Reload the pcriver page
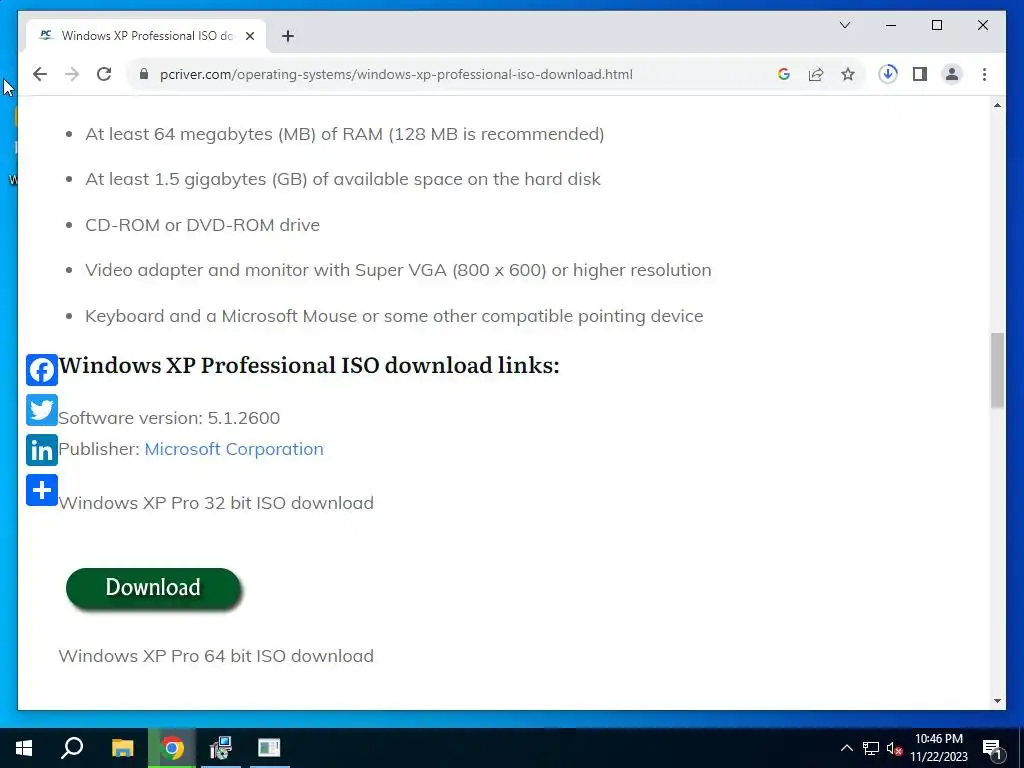Screen dimensions: 1024x768 point(104,74)
